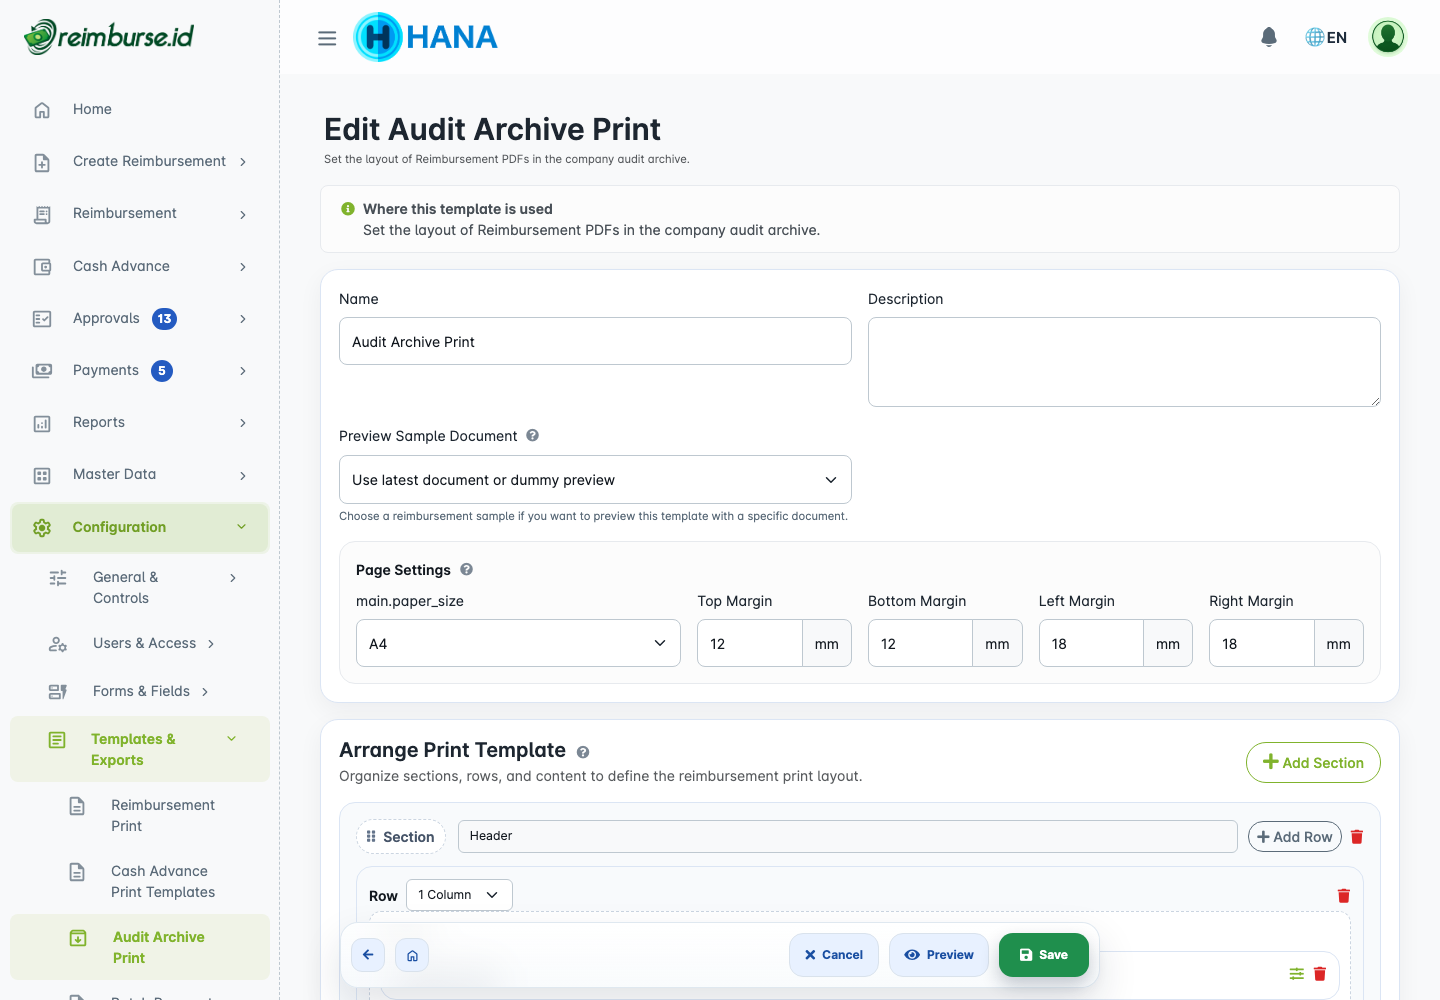Click the Page Settings help icon
Screen dimensions: 1440x1000
click(x=466, y=569)
